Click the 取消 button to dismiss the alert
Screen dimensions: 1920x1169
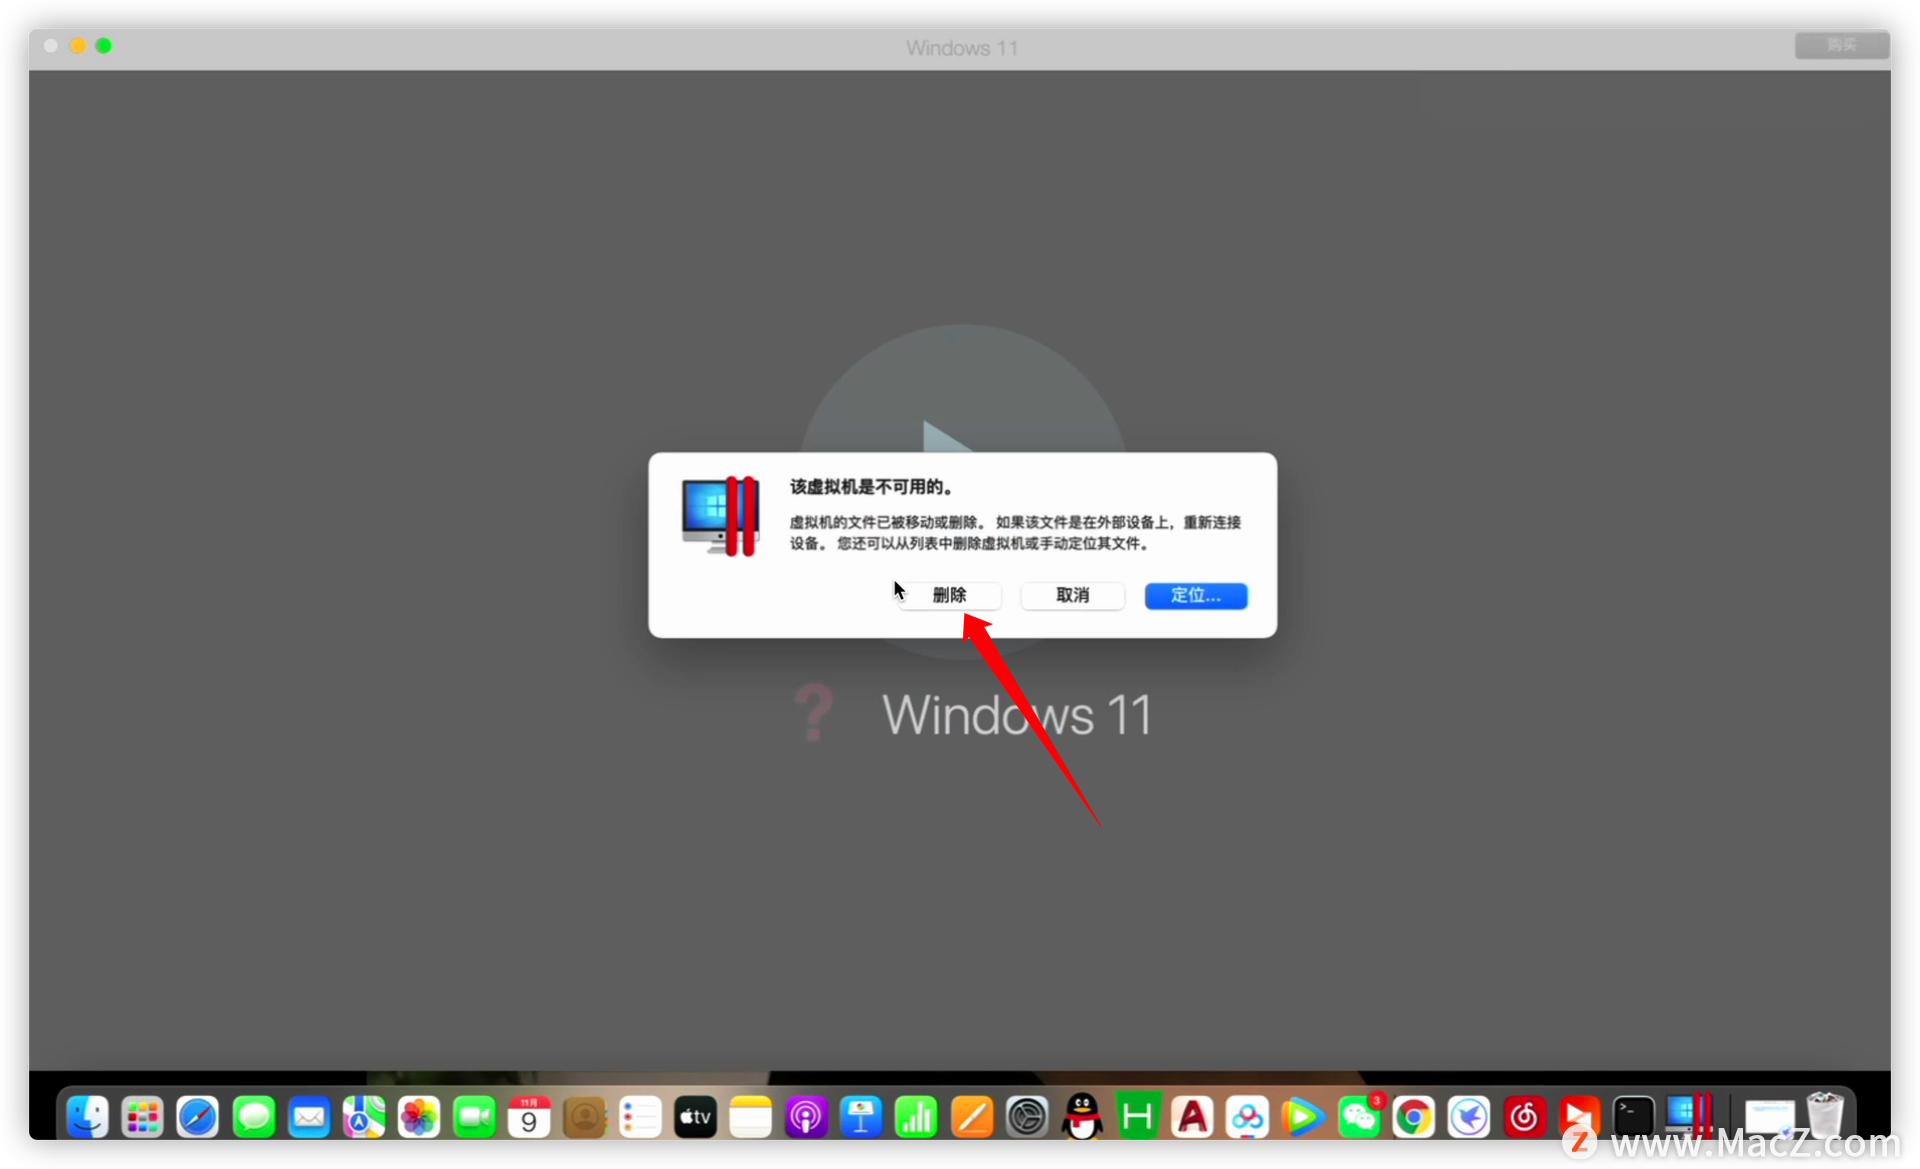point(1072,595)
